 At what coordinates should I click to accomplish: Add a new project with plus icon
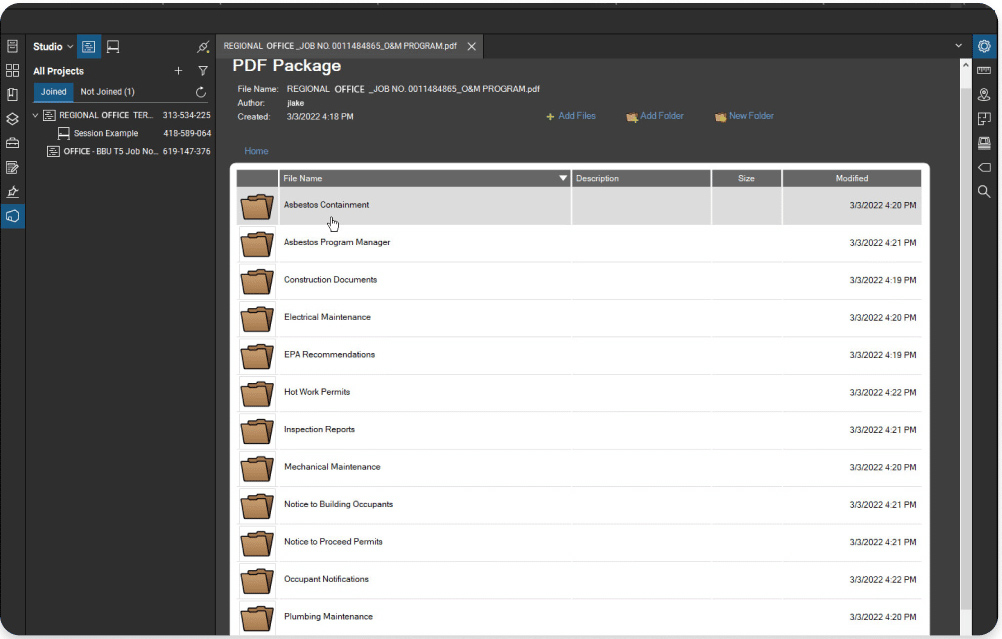tap(179, 71)
